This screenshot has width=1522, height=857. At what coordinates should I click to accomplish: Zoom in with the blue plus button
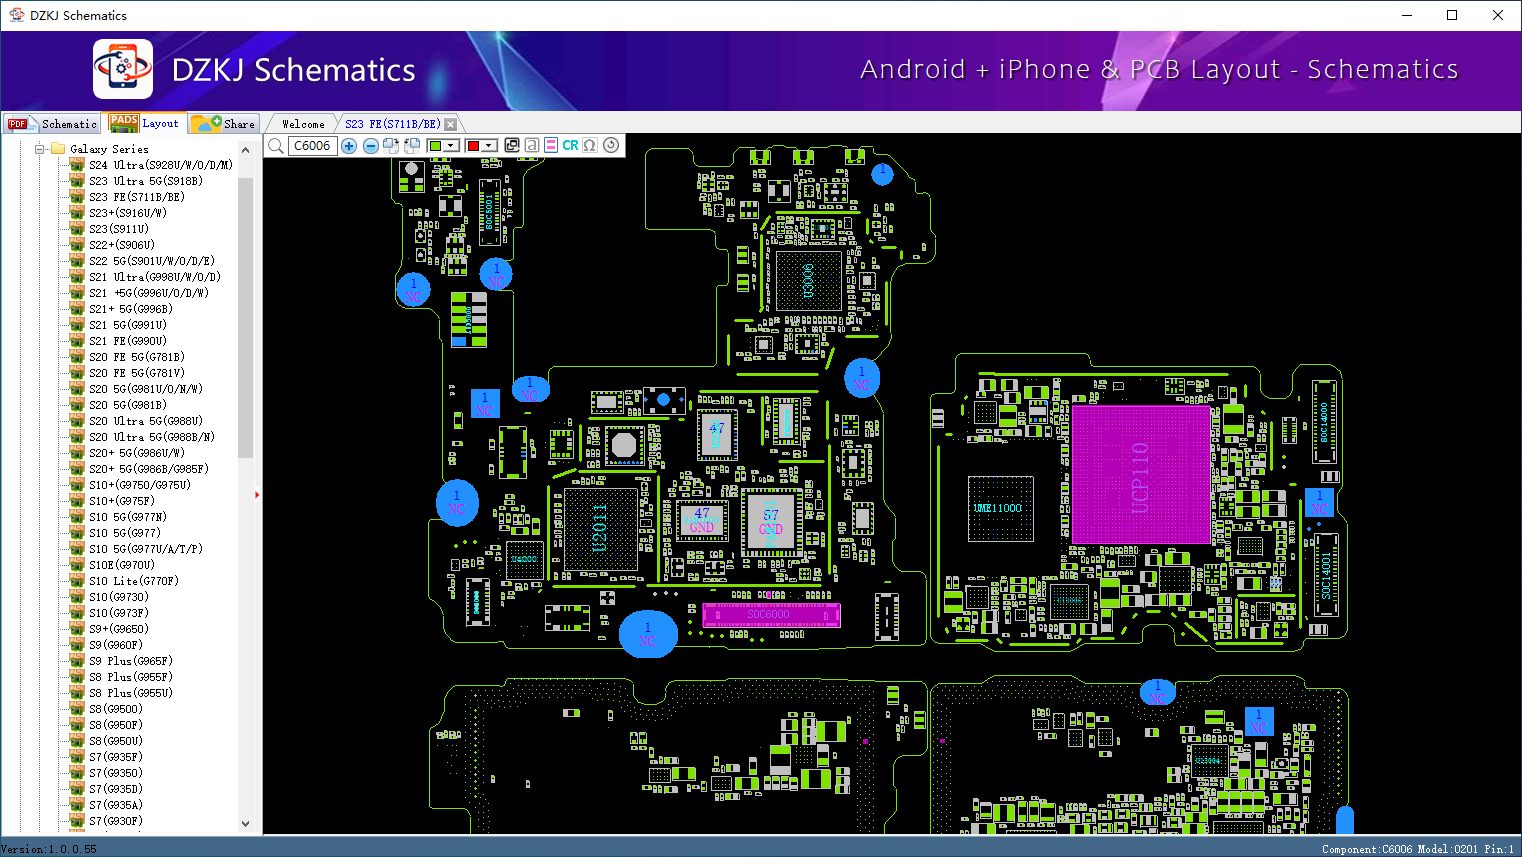click(349, 146)
